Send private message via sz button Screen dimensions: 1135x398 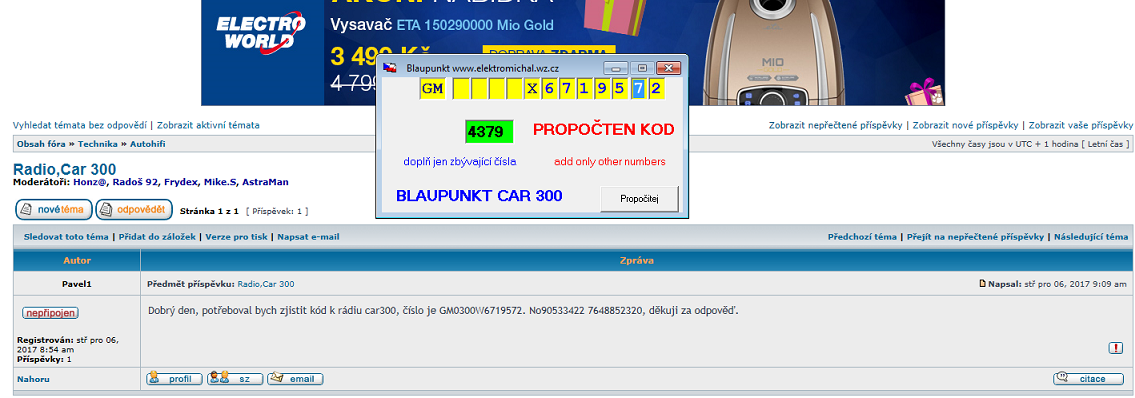tap(235, 378)
